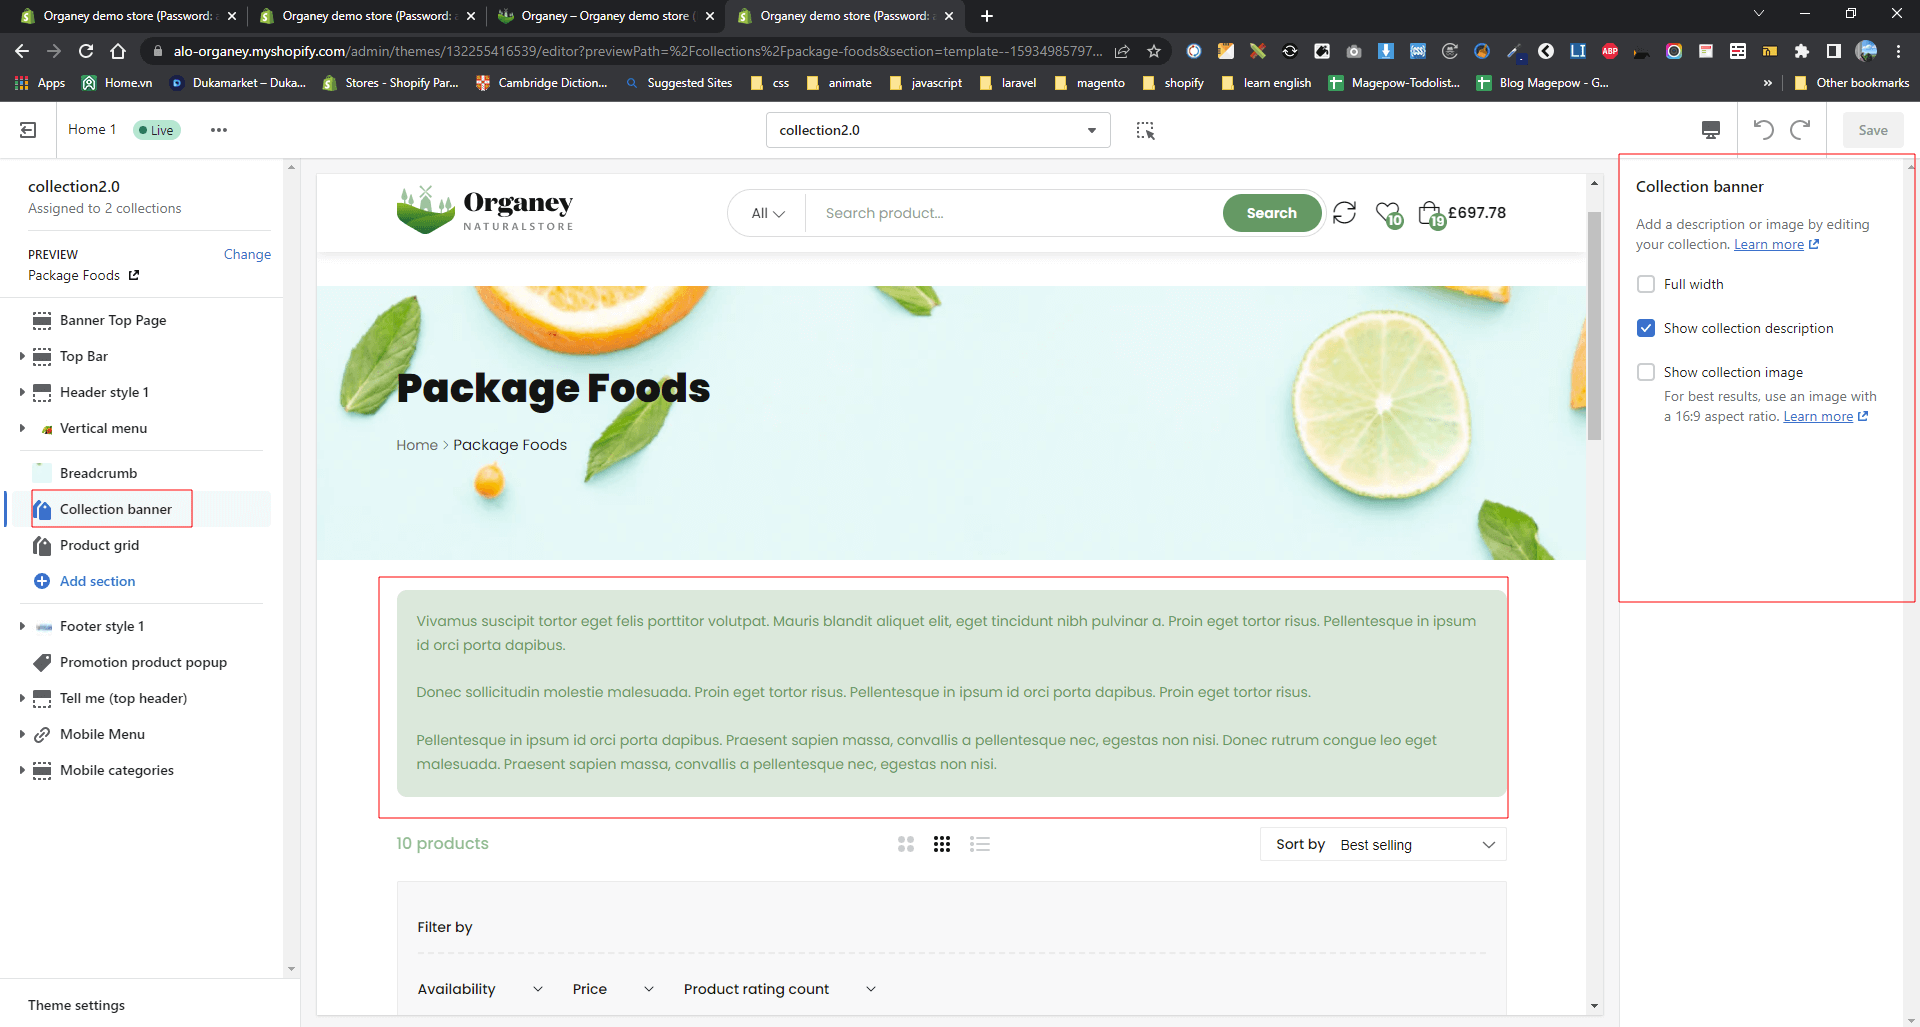Uncheck Show collection description

(x=1646, y=328)
